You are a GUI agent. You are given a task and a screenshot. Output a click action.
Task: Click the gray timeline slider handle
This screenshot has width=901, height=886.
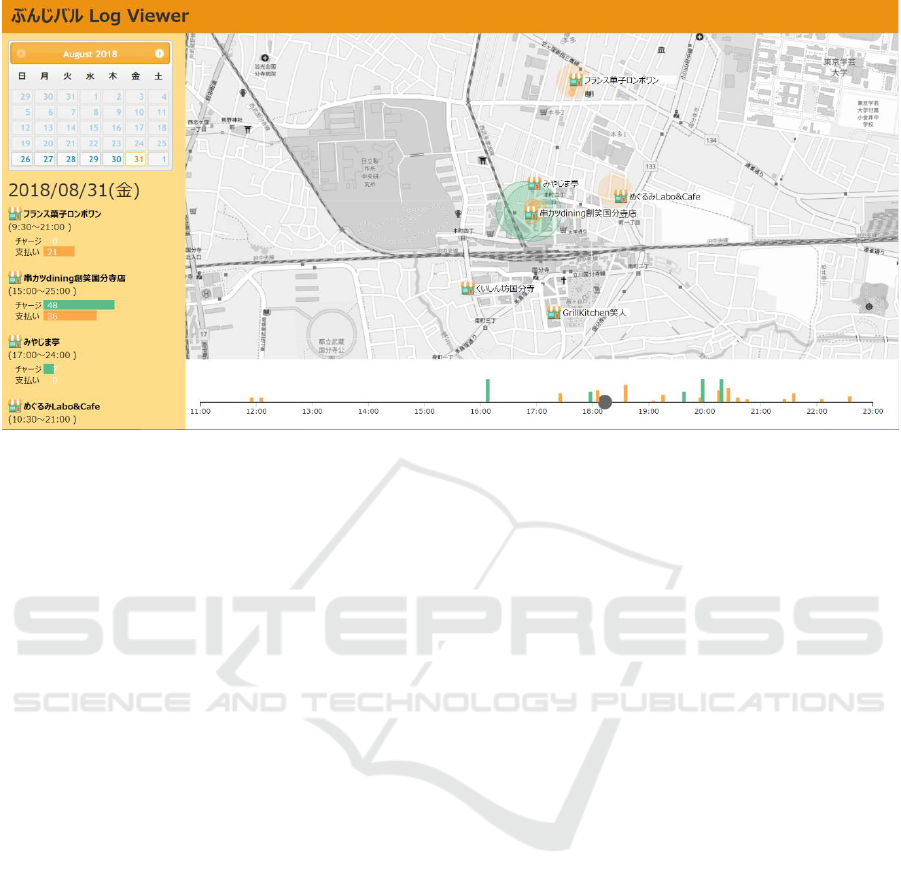point(604,402)
